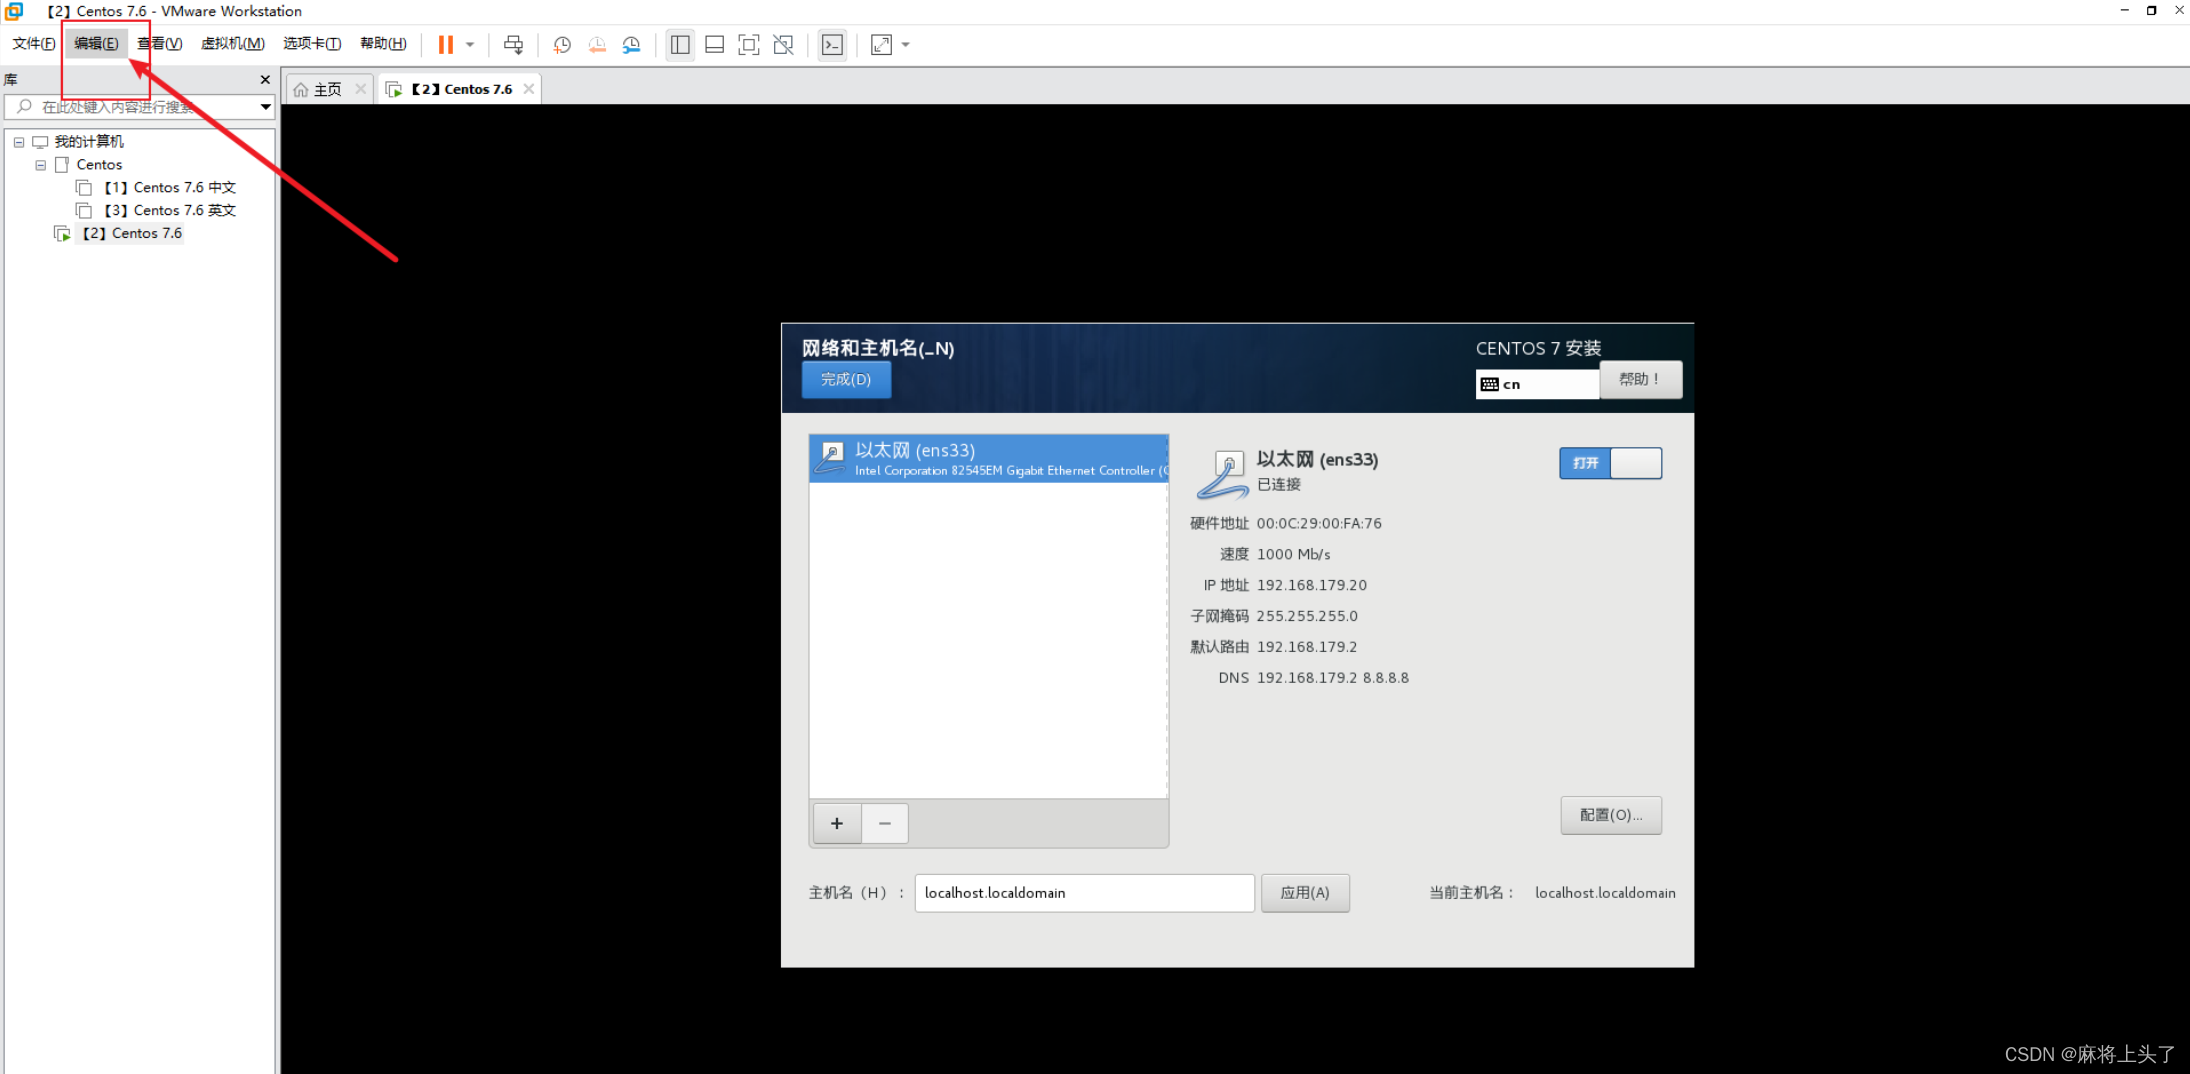Type in the library search field
This screenshot has height=1074, width=2190.
(139, 106)
